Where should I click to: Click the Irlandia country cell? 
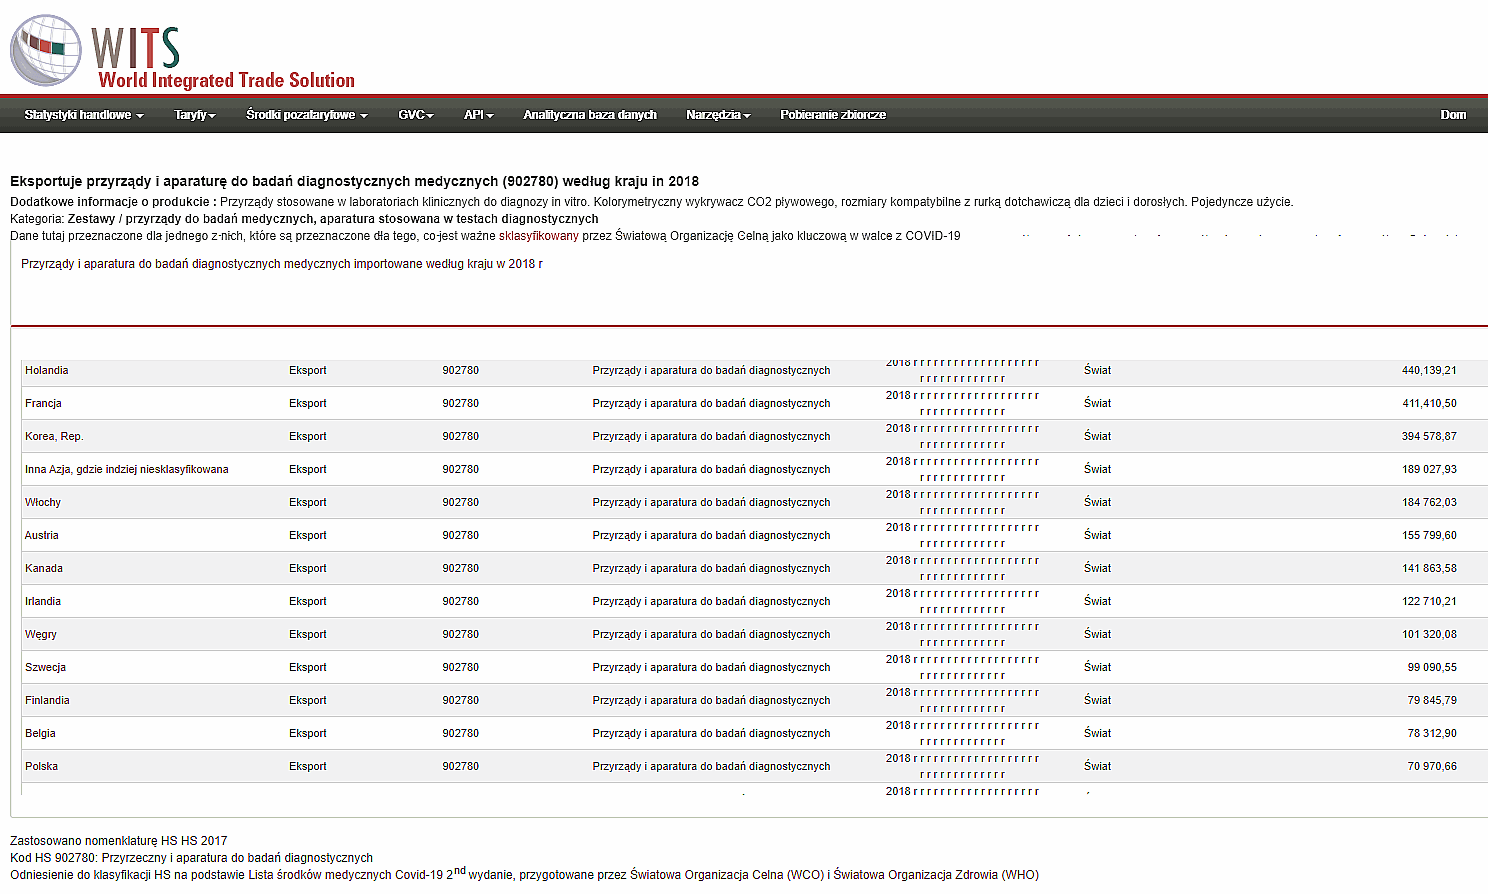(43, 601)
